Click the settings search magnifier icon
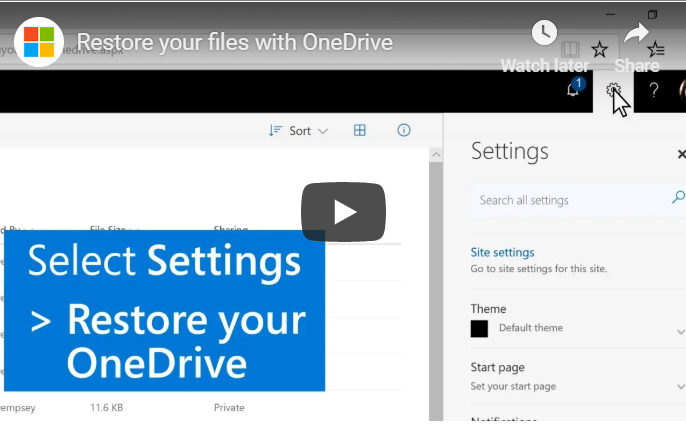The height and width of the screenshot is (439, 686). click(678, 197)
